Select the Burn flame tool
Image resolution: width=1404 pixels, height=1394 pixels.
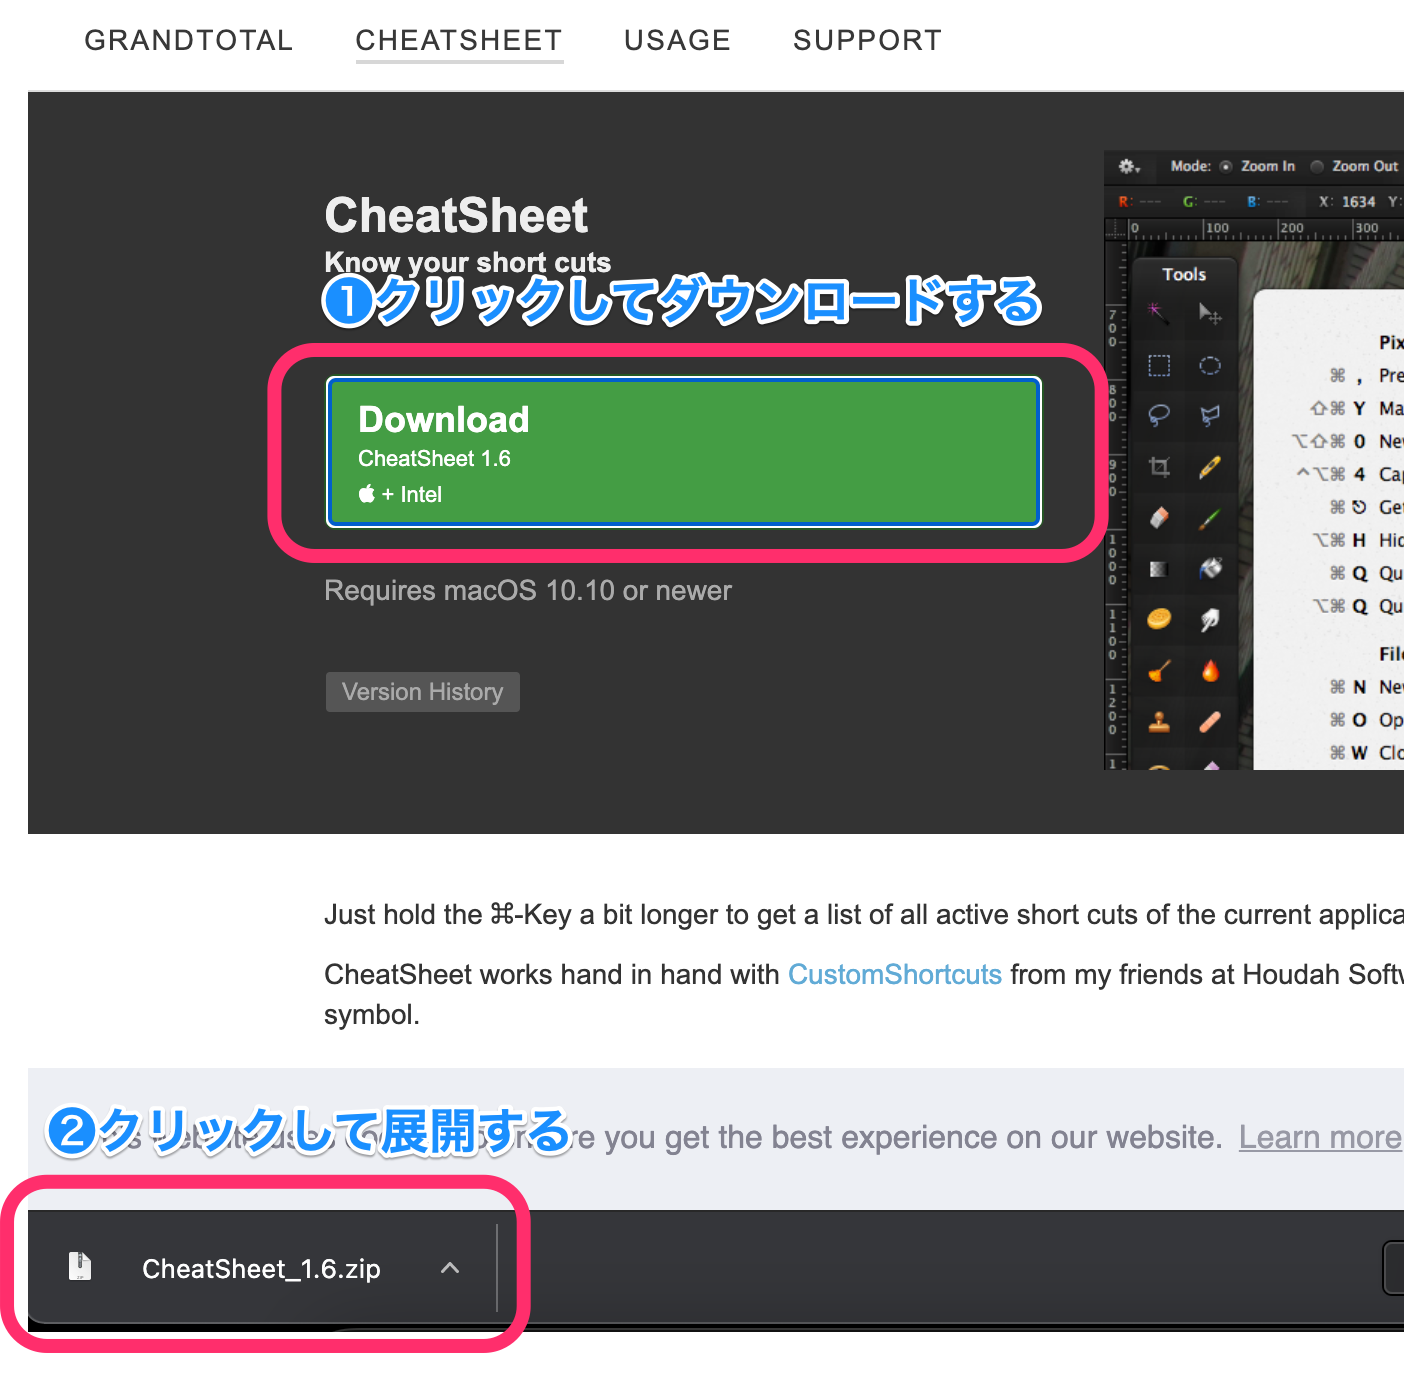[1210, 671]
